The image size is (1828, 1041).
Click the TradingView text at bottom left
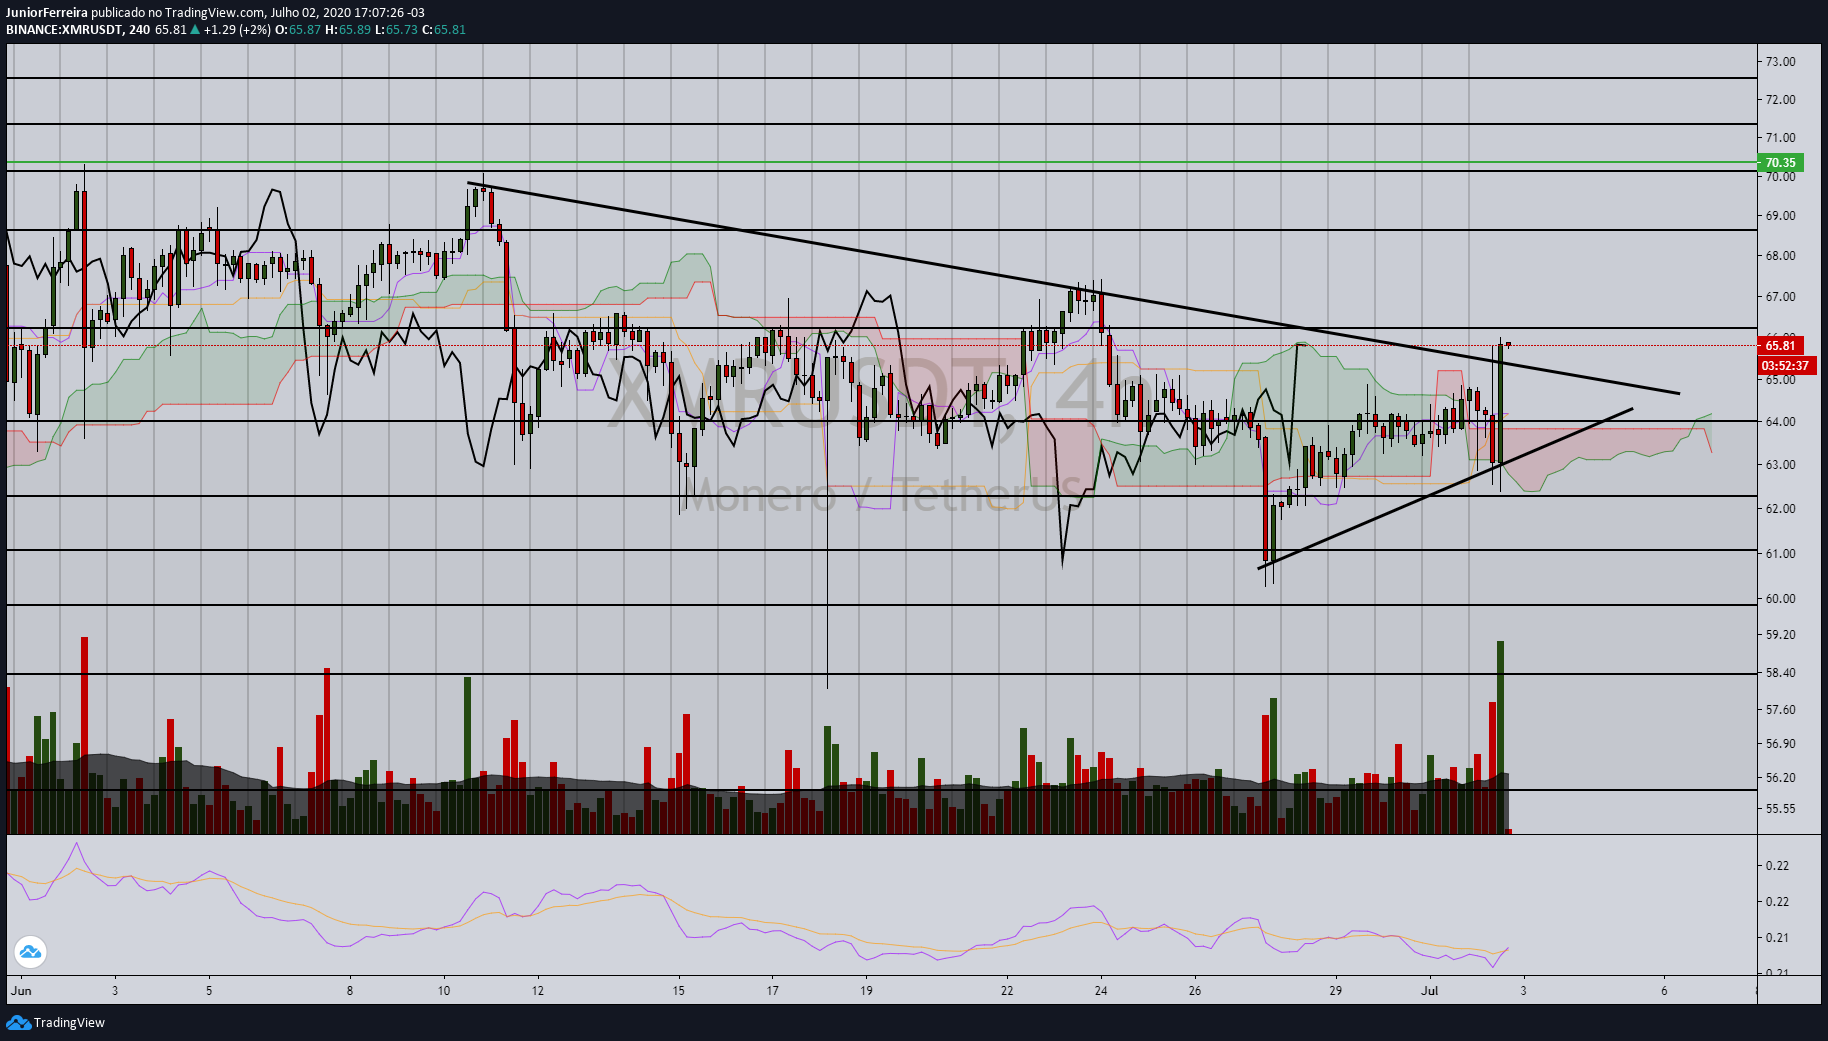point(69,1022)
